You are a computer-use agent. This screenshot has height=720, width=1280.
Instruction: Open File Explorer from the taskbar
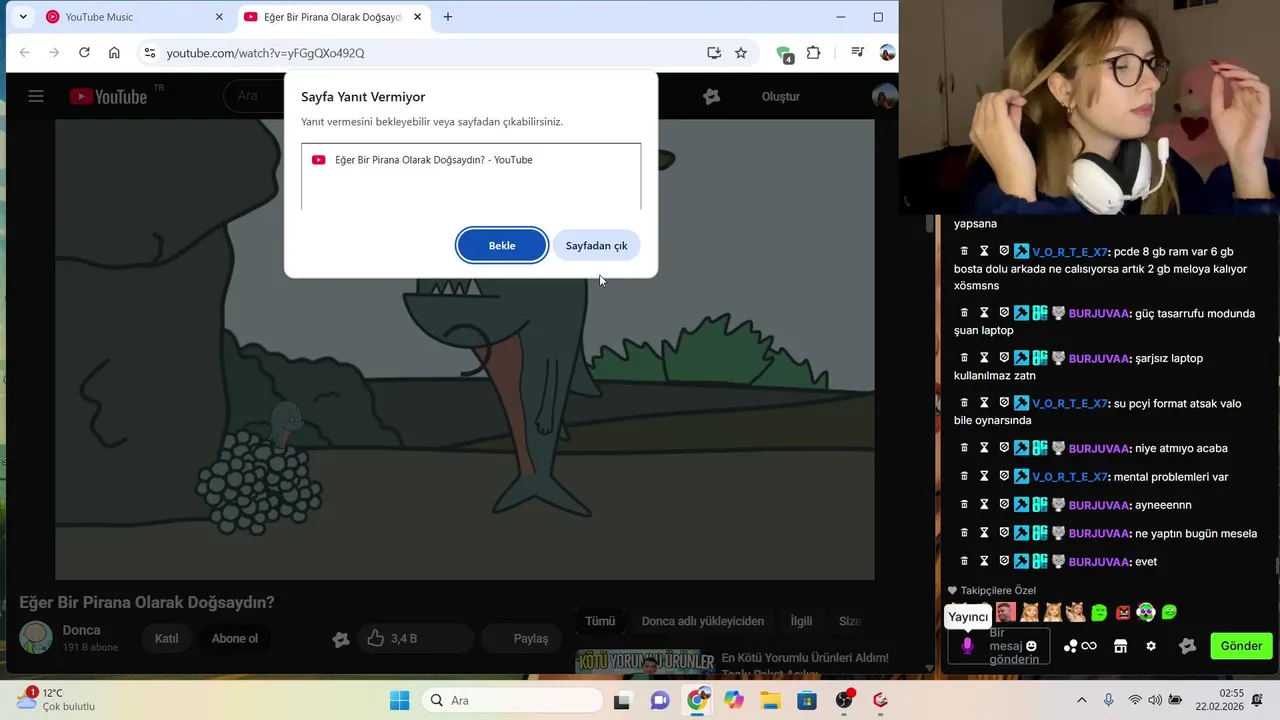coord(770,700)
